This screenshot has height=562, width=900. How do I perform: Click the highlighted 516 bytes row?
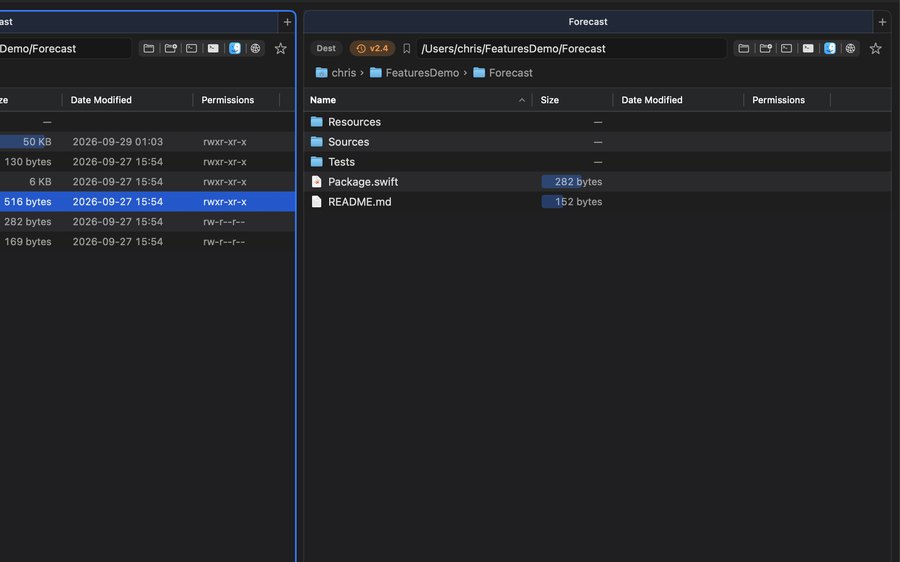pyautogui.click(x=148, y=201)
